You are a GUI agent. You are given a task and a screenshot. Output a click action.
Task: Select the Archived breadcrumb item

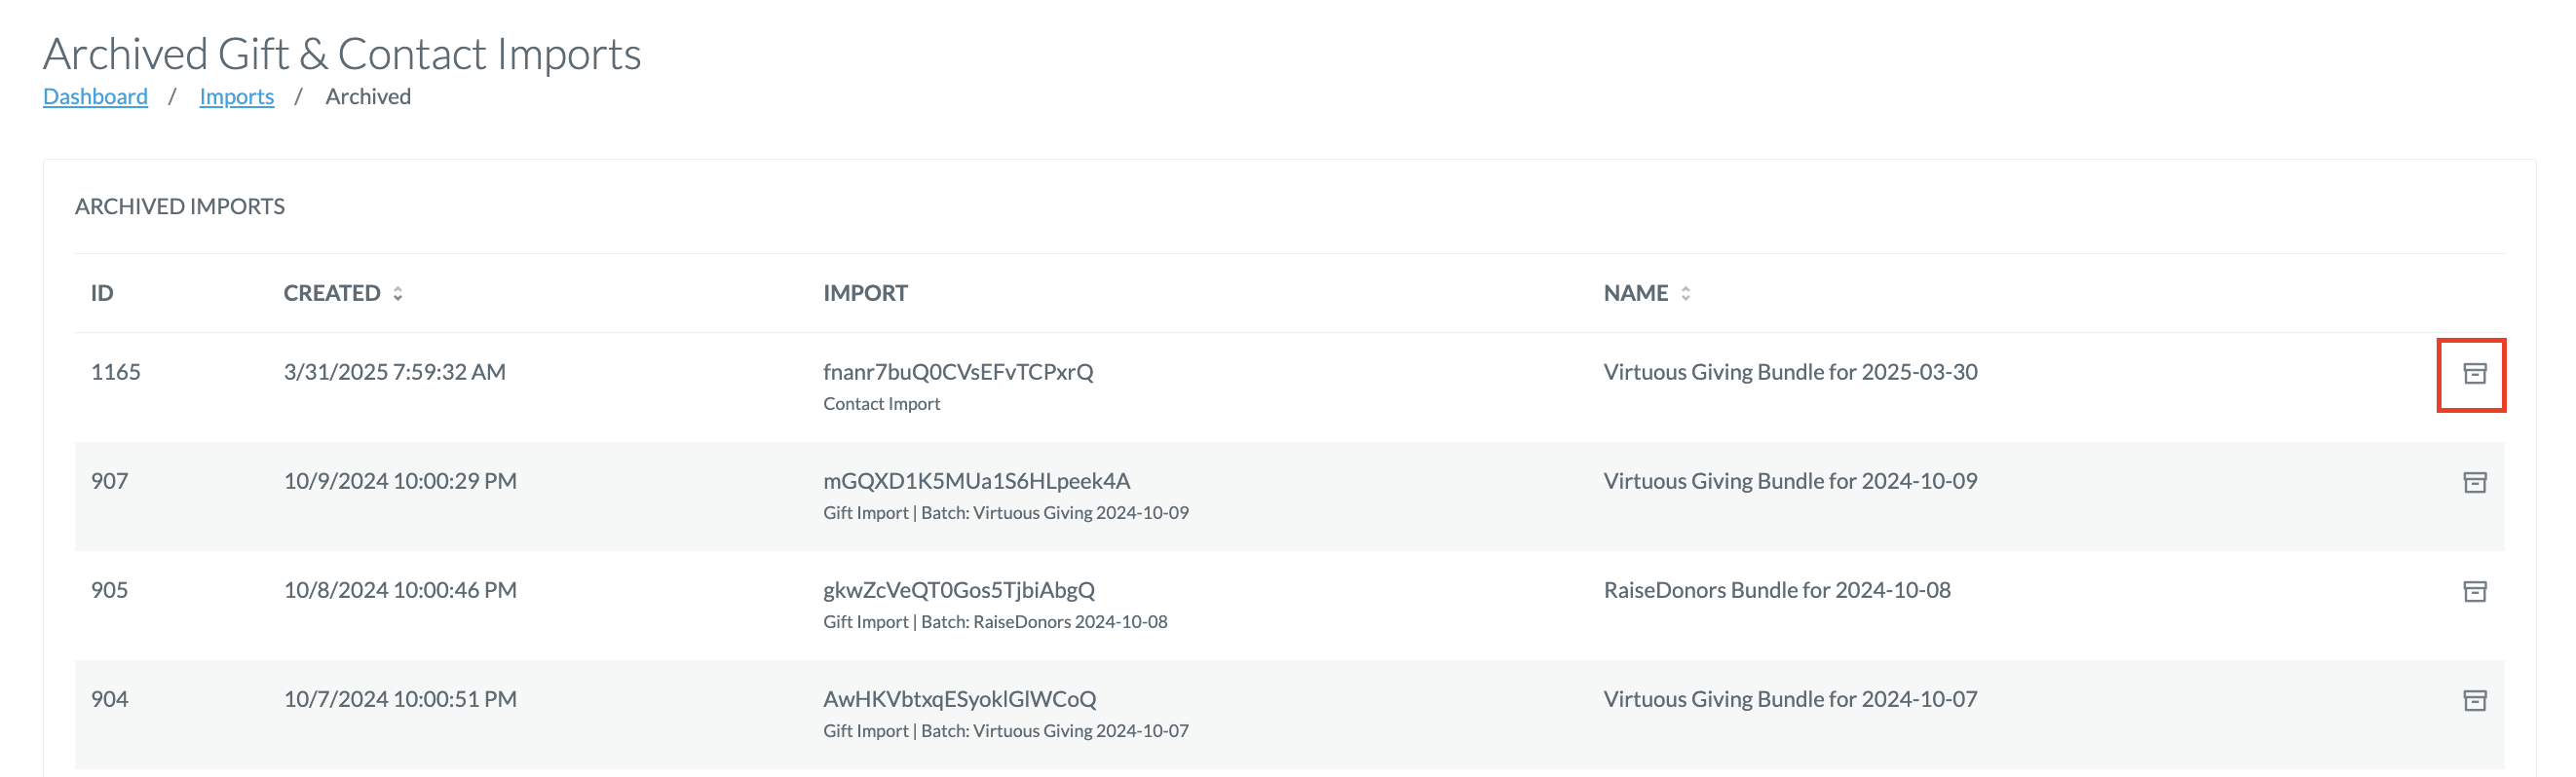[368, 96]
